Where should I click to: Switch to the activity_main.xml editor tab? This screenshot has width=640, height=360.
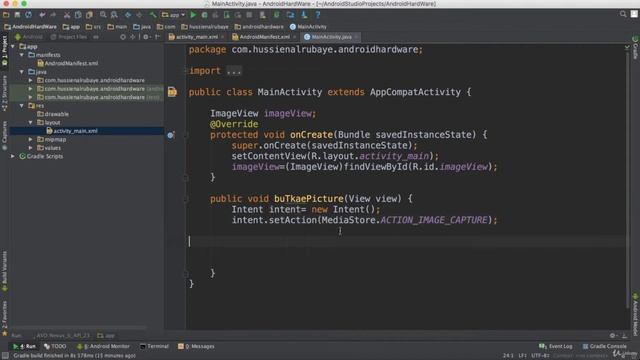pos(194,37)
